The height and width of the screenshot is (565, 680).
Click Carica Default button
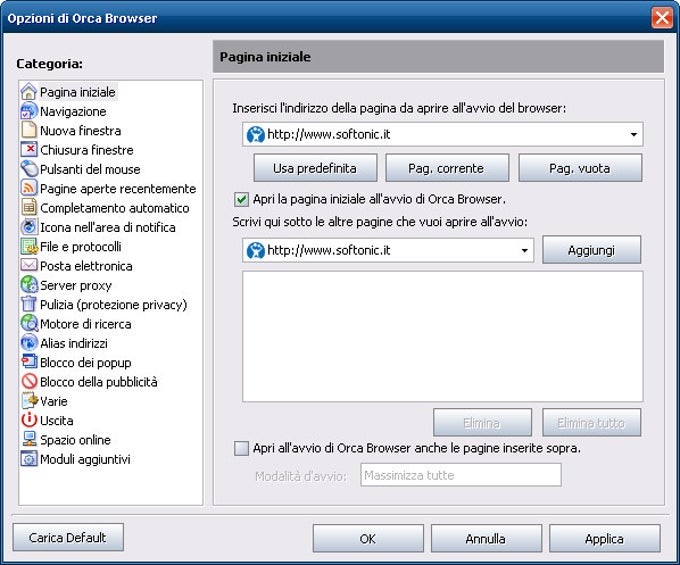pos(68,537)
